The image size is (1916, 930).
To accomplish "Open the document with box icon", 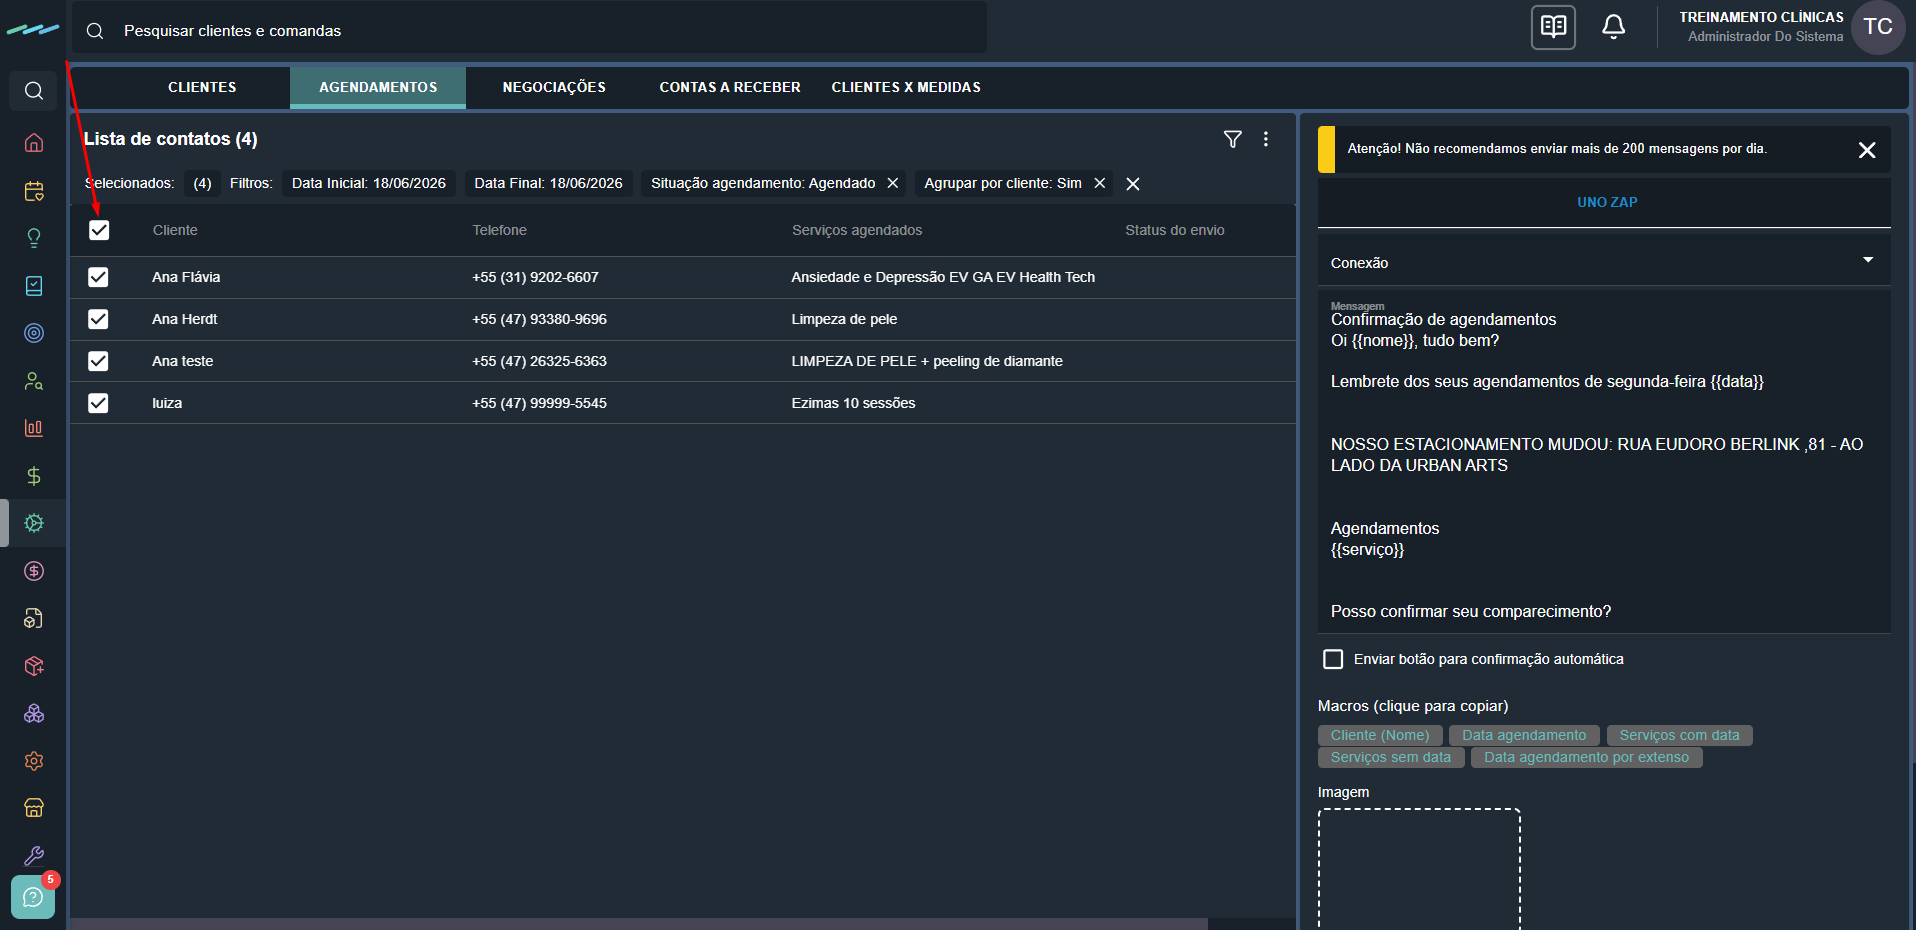I will click(x=34, y=618).
